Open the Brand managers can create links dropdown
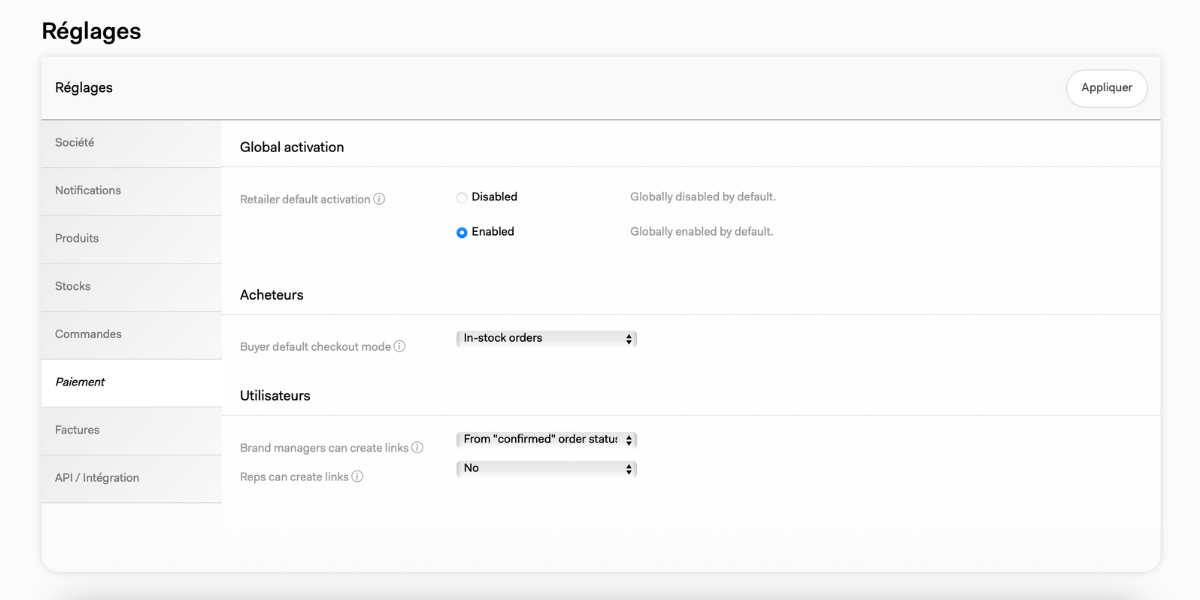1200x600 pixels. pyautogui.click(x=546, y=440)
